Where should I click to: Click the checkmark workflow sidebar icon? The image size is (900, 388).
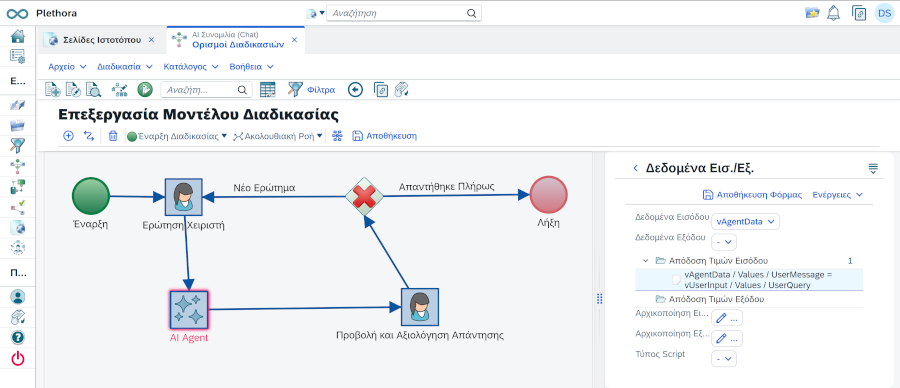18,206
